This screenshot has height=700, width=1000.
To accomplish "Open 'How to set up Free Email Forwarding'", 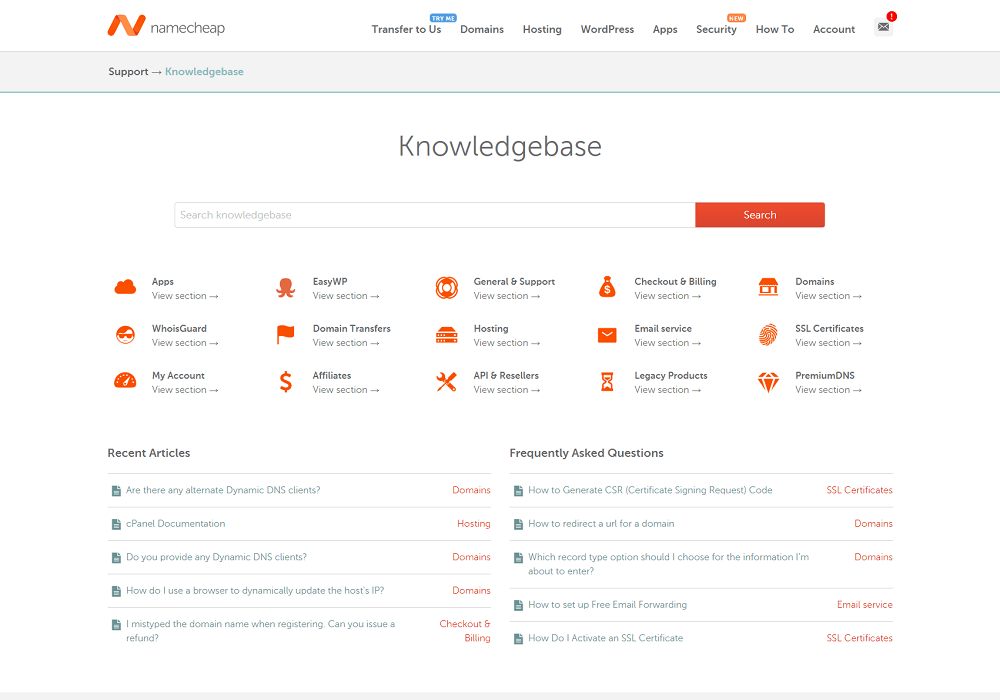I will coord(607,604).
